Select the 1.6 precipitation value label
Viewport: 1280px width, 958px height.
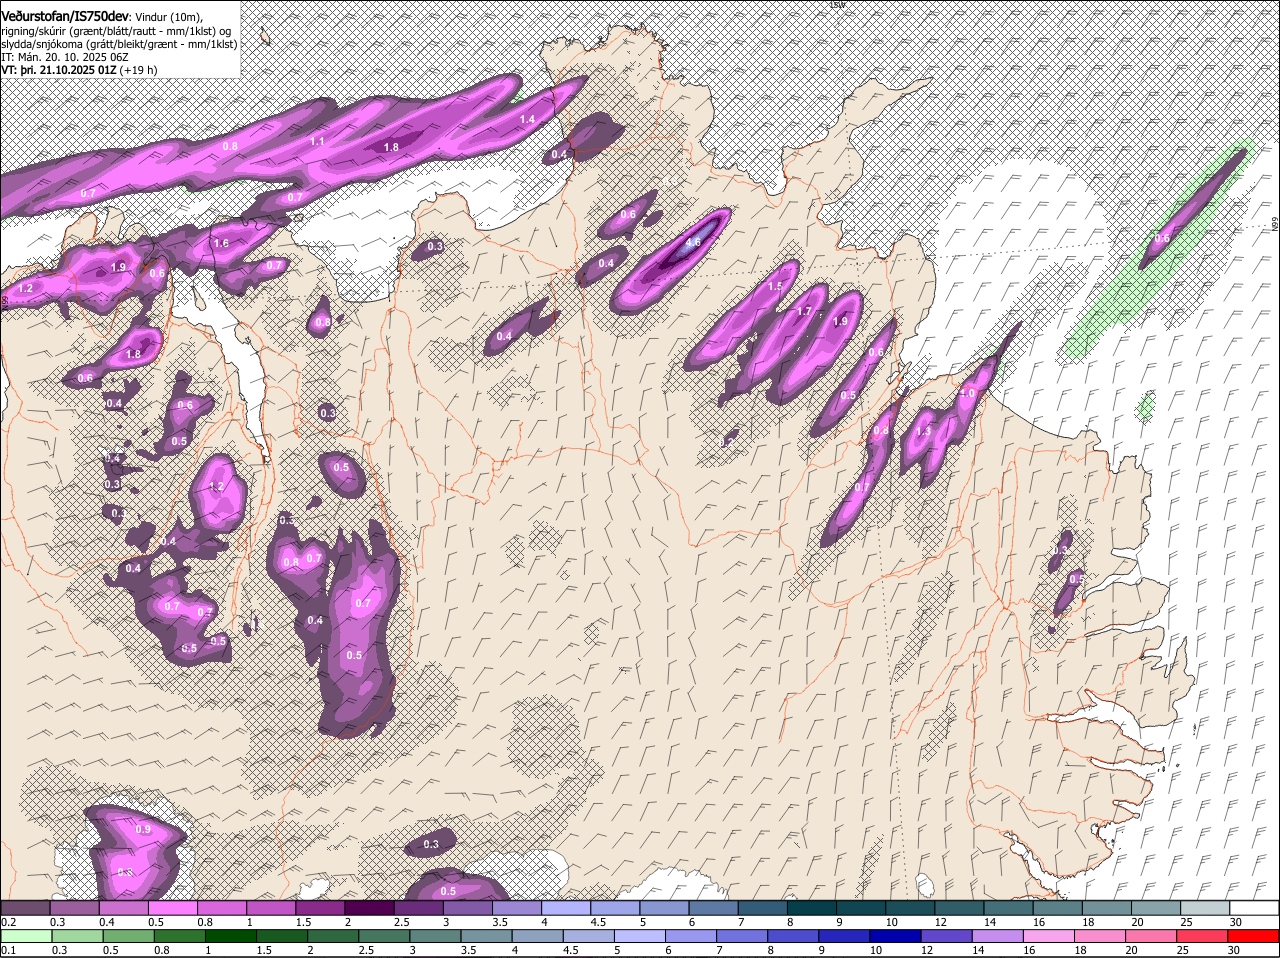click(x=221, y=243)
